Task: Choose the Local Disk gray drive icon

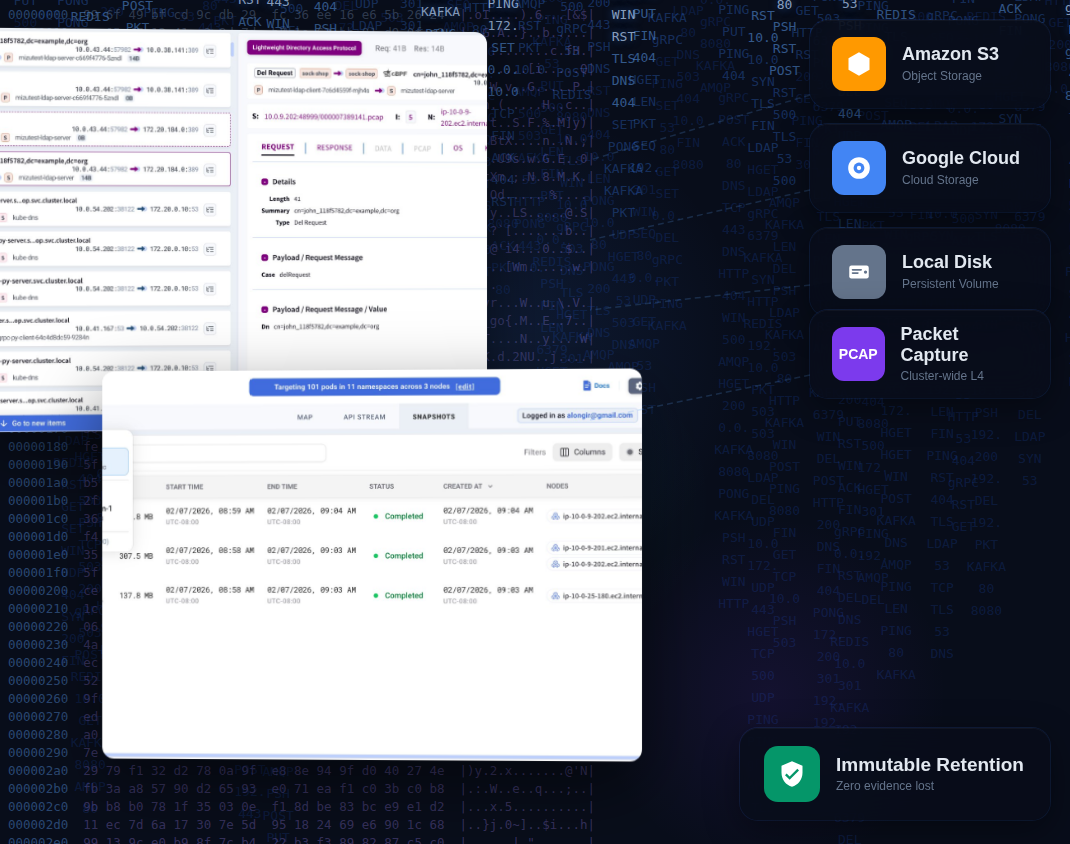Action: pos(858,272)
